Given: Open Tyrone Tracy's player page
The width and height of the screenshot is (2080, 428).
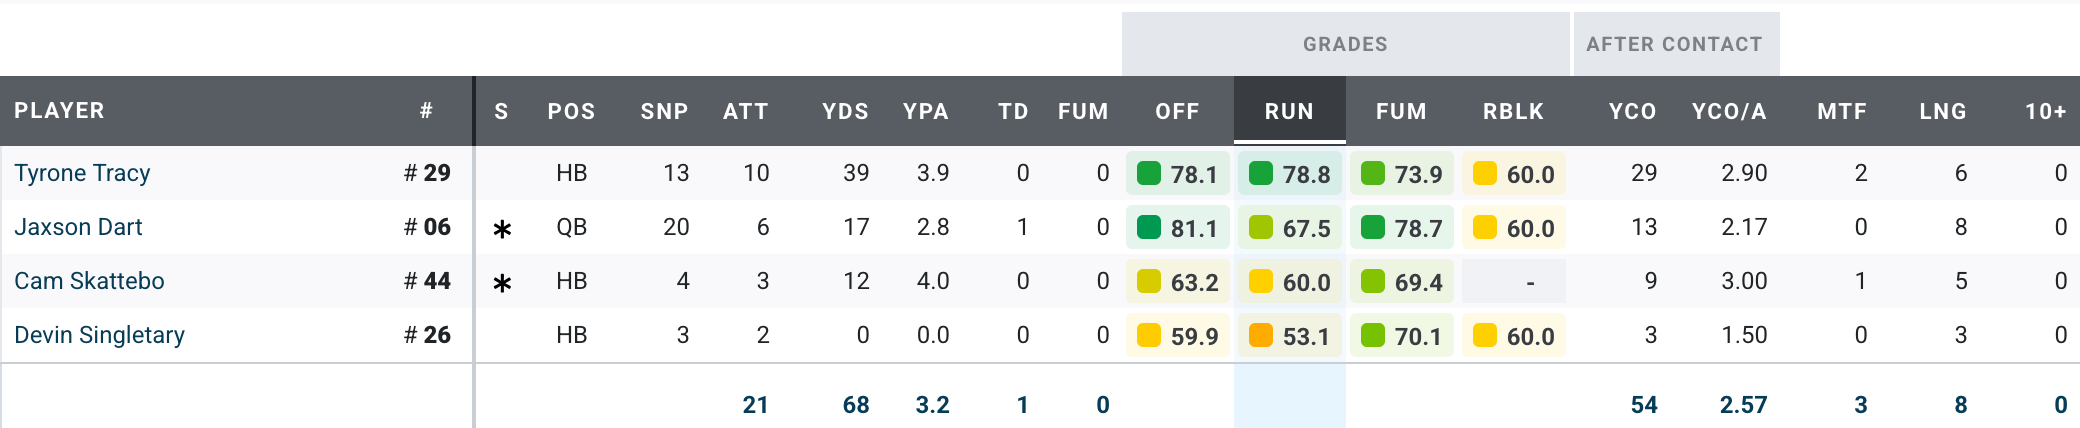Looking at the screenshot, I should click(x=82, y=173).
